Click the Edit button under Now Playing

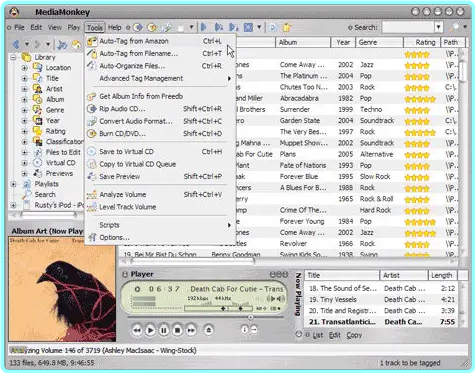click(334, 335)
